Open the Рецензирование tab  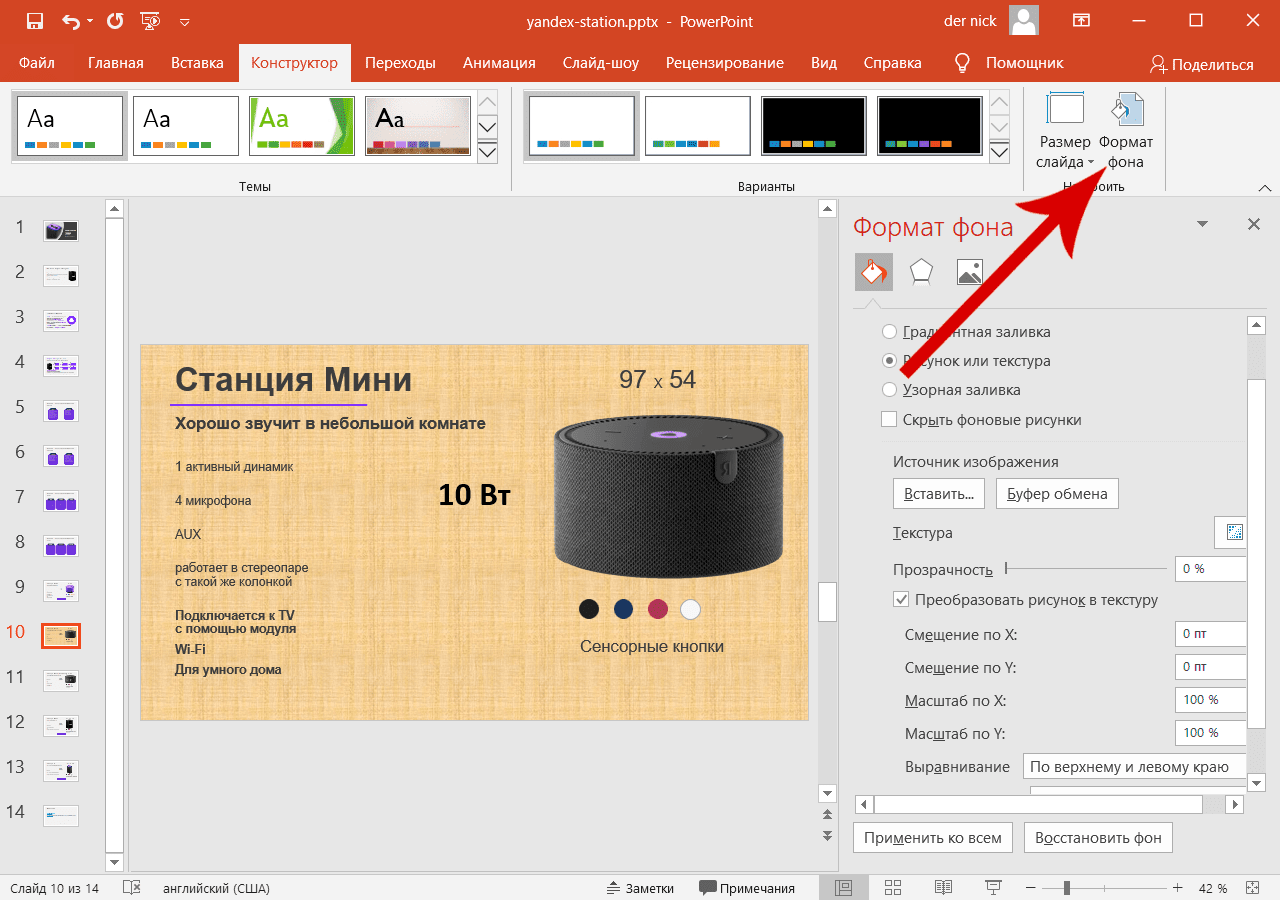(x=727, y=63)
